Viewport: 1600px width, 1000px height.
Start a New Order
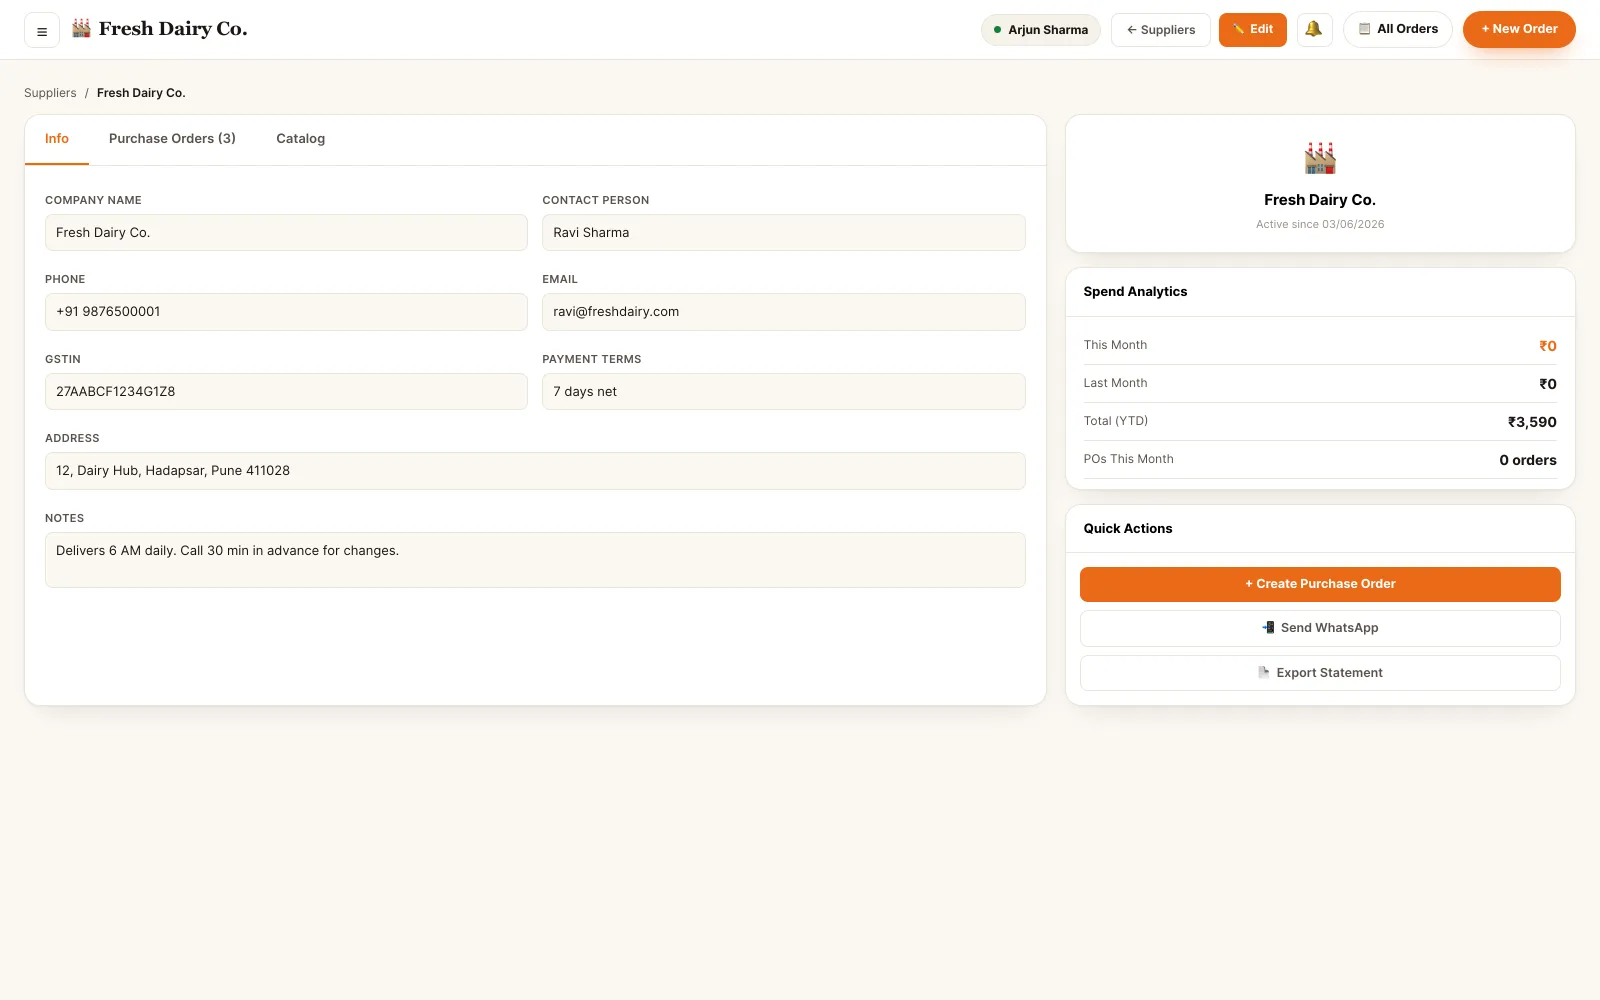point(1519,30)
